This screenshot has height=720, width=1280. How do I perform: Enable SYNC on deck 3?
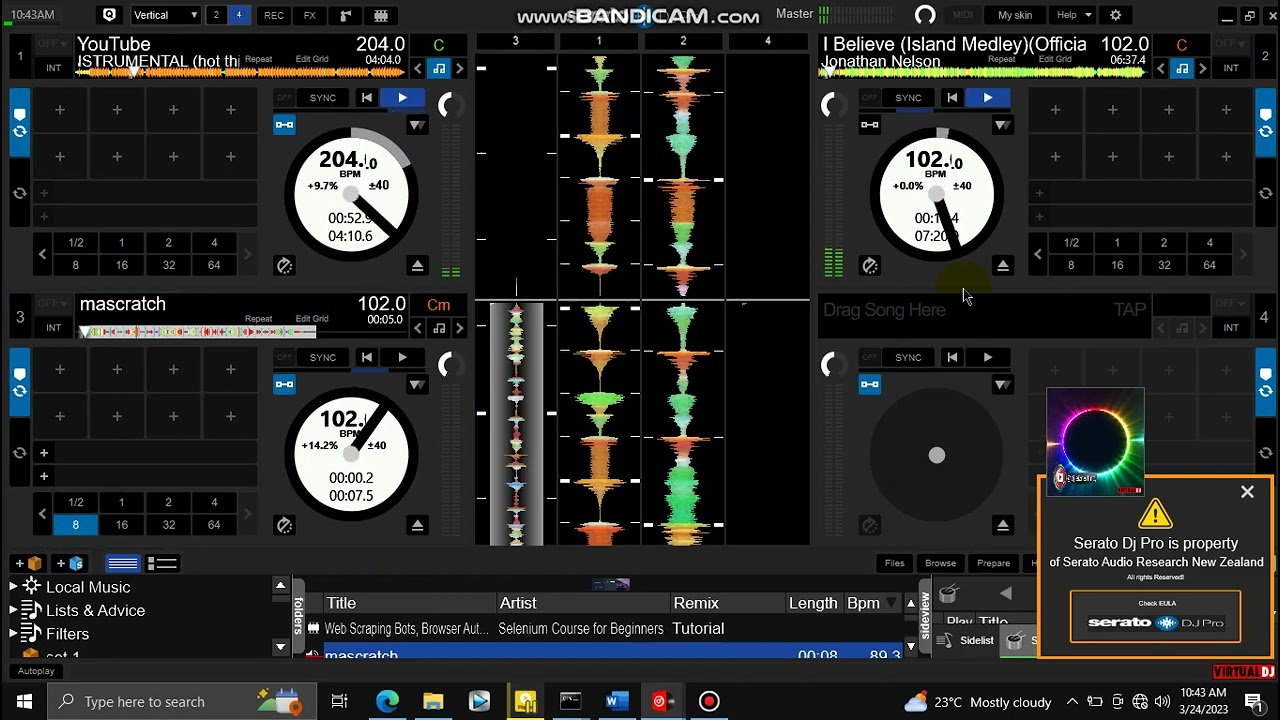323,357
